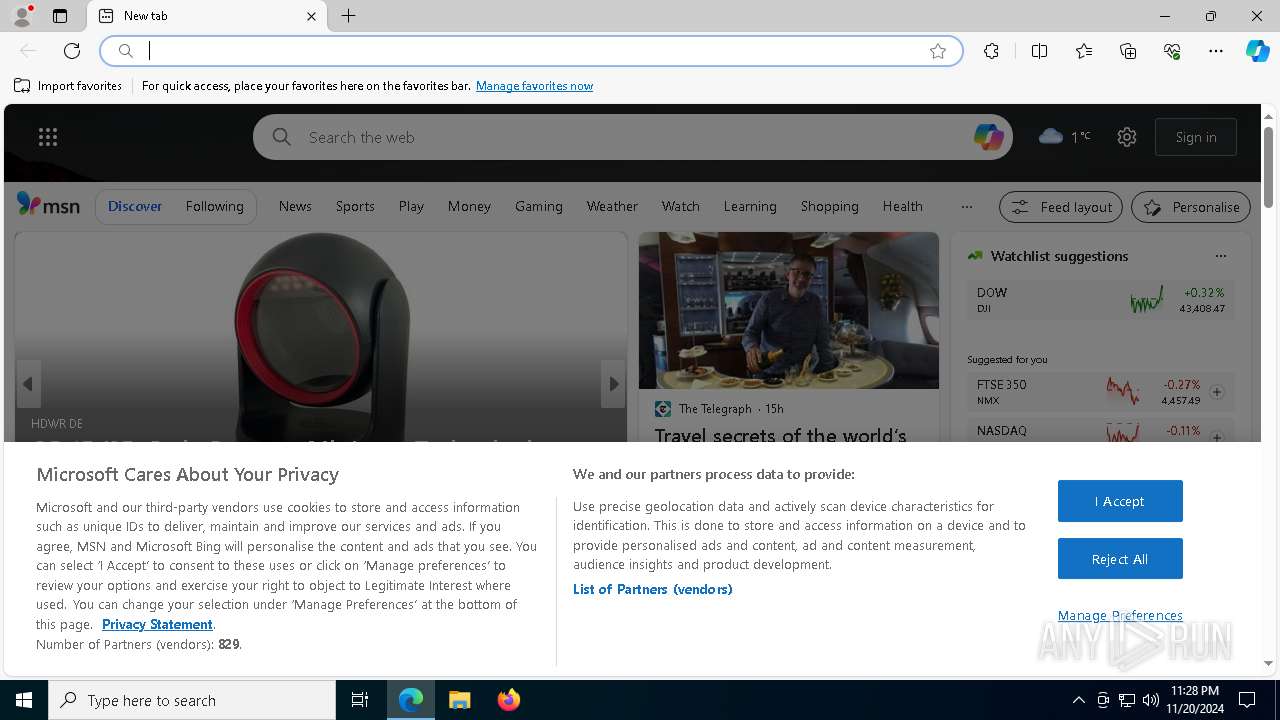Toggle split screen view icon
This screenshot has width=1280, height=720.
[x=1039, y=51]
